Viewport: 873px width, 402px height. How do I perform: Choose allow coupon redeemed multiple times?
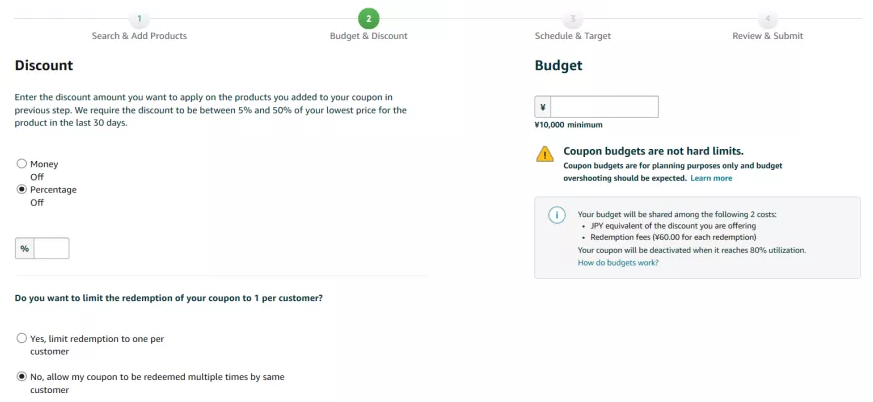[x=22, y=376]
